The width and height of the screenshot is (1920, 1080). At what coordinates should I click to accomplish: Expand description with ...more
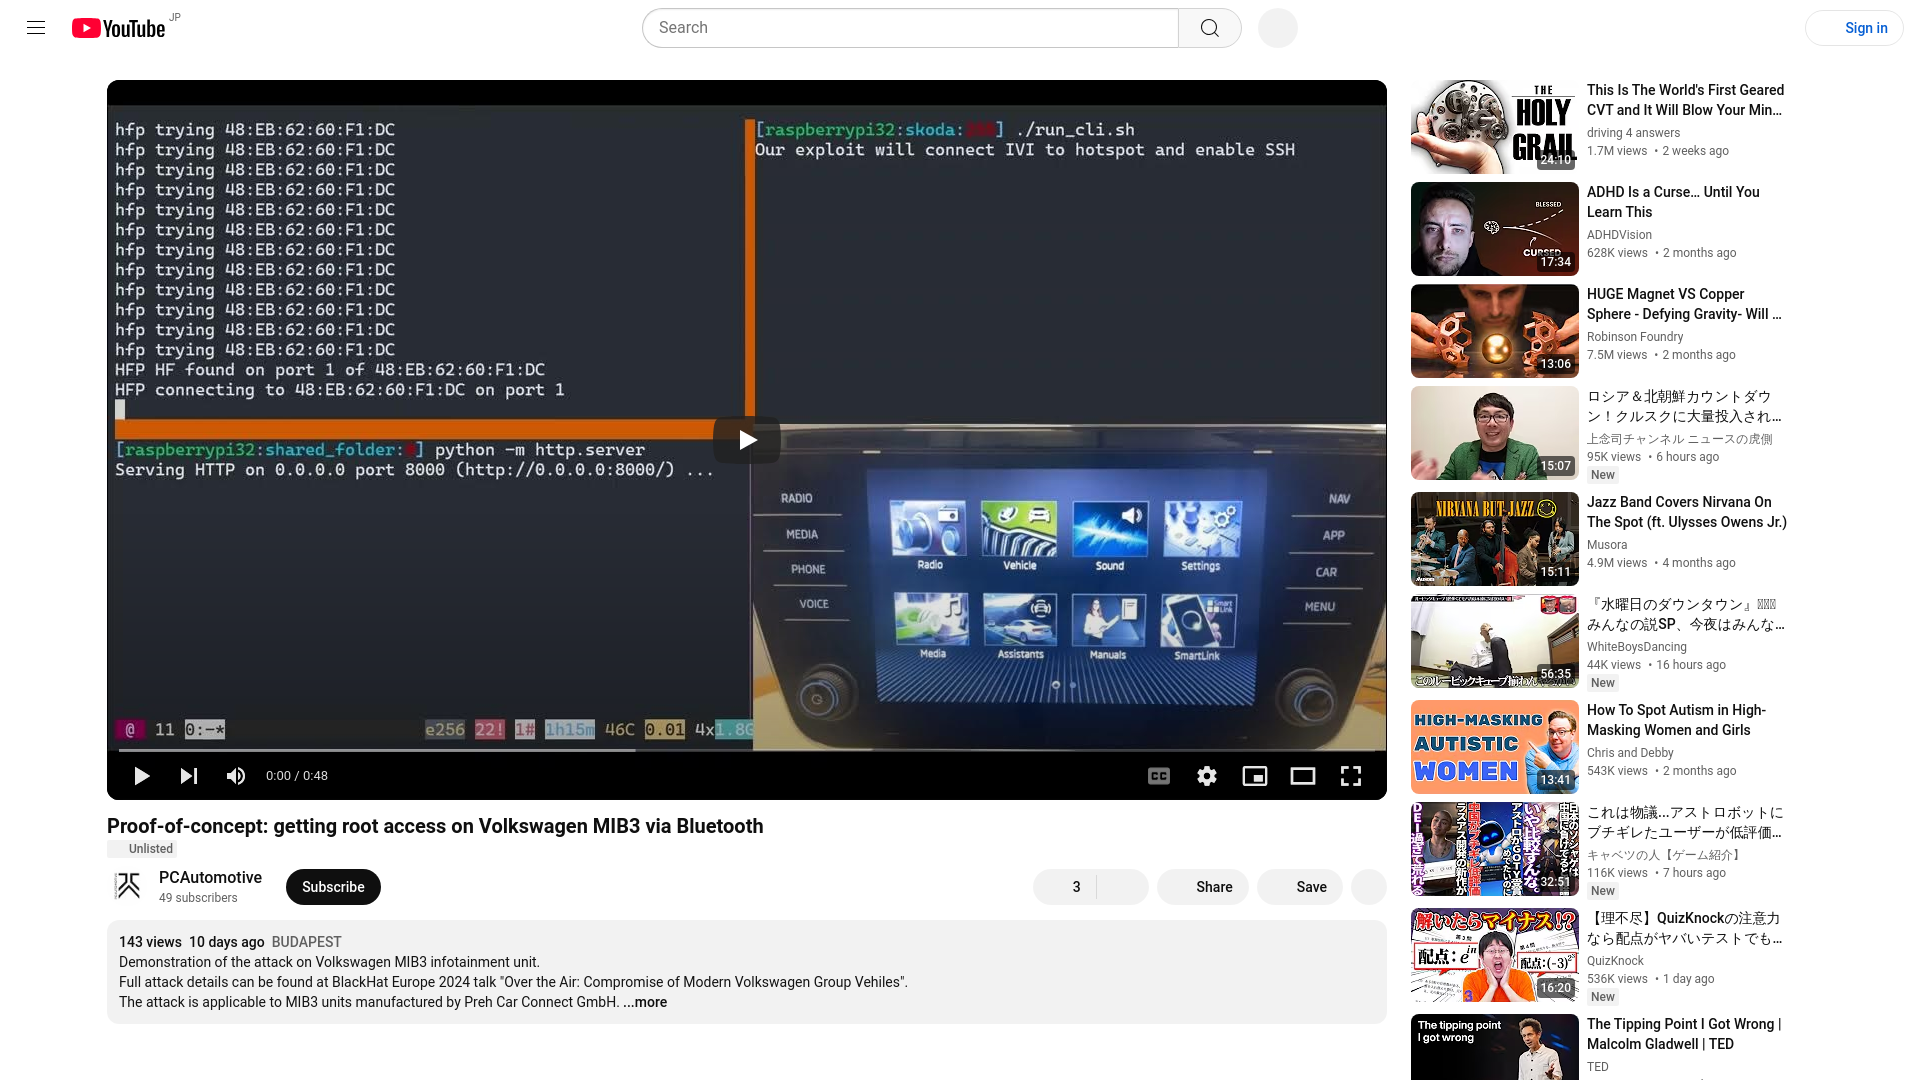[x=645, y=1002]
